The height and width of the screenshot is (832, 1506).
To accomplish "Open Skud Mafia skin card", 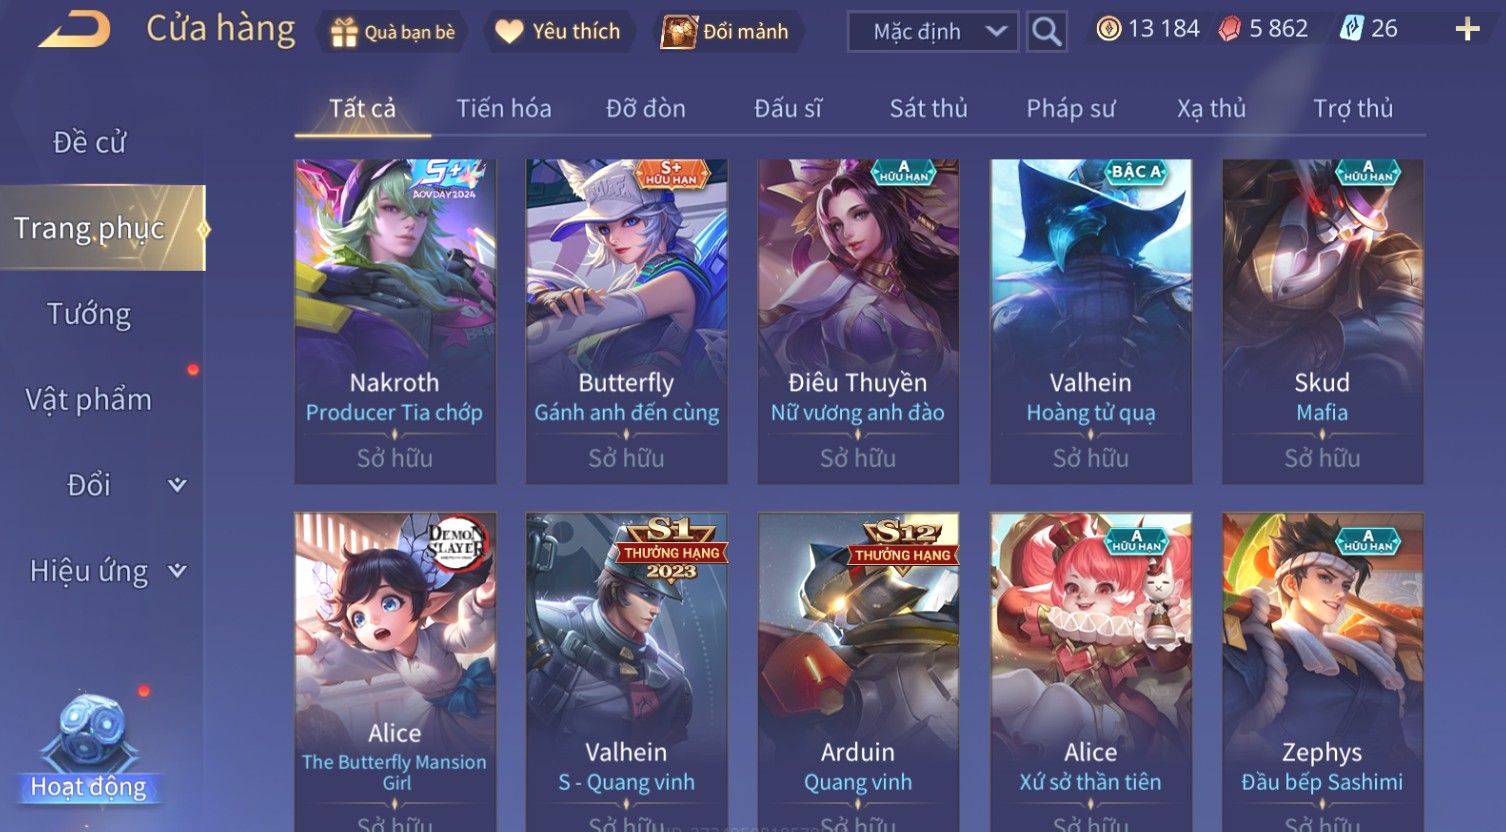I will coord(1322,321).
